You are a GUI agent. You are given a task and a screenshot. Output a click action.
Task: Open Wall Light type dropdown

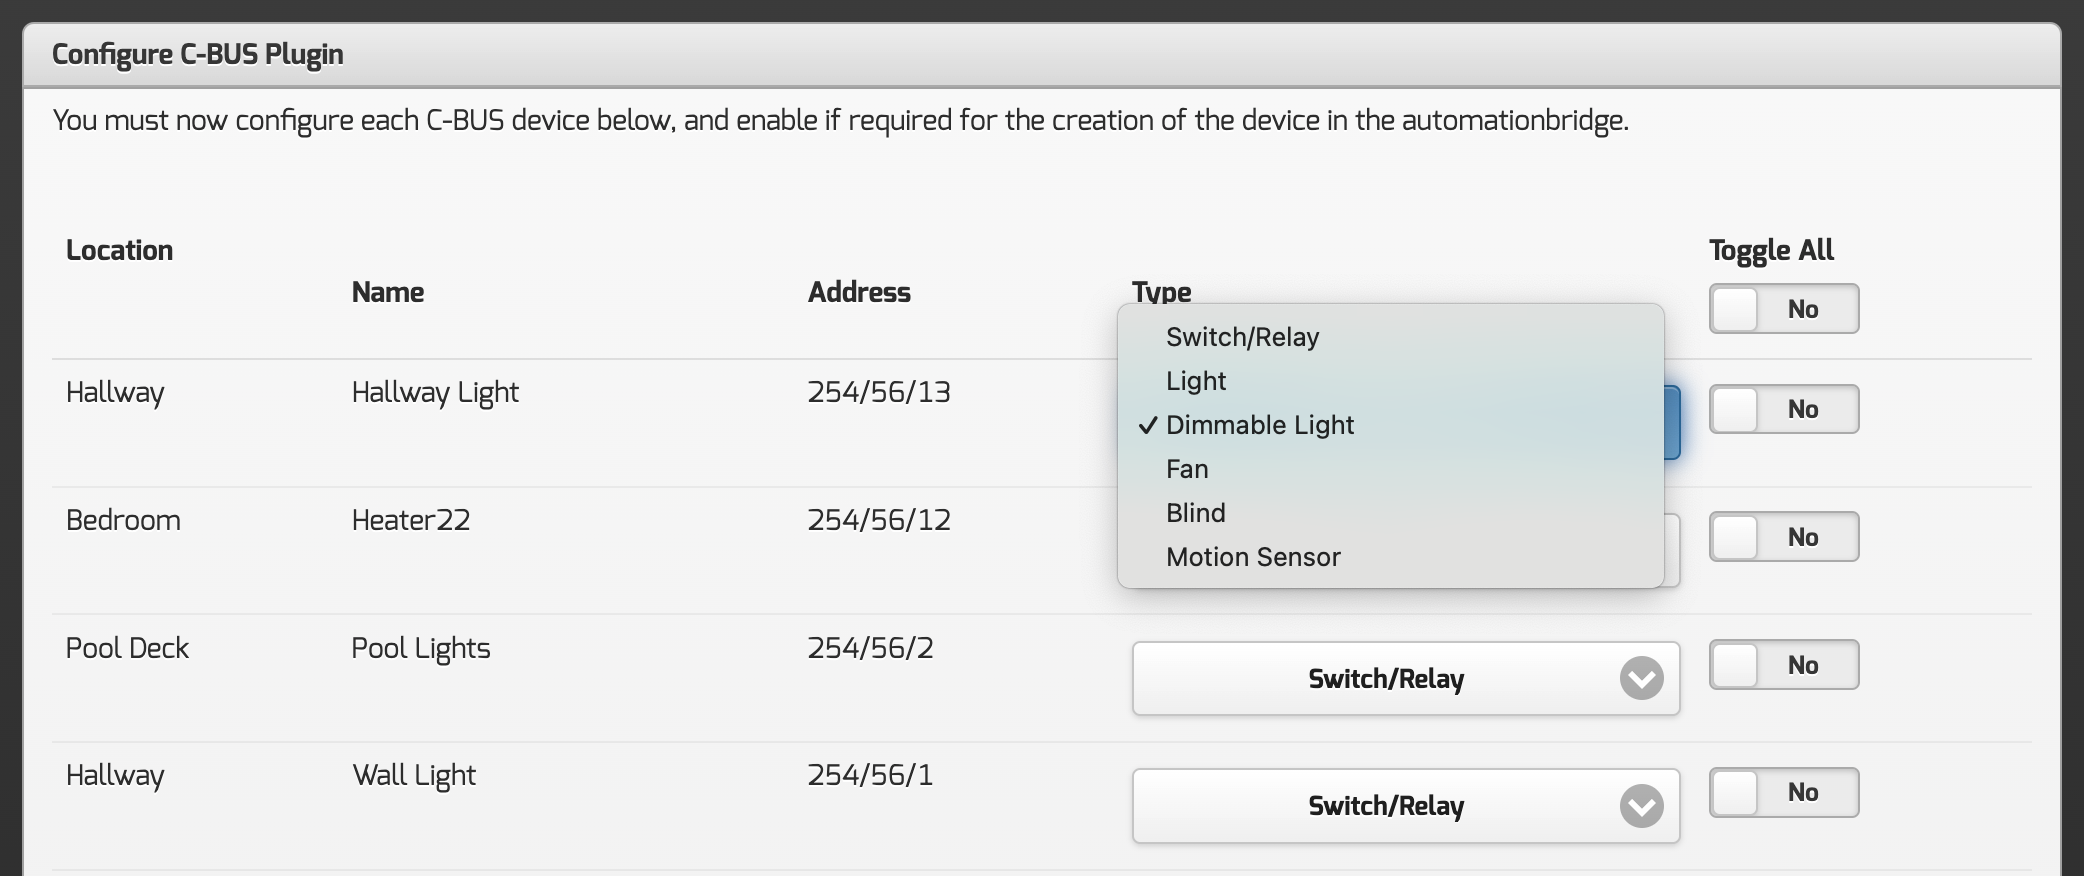(x=1385, y=806)
